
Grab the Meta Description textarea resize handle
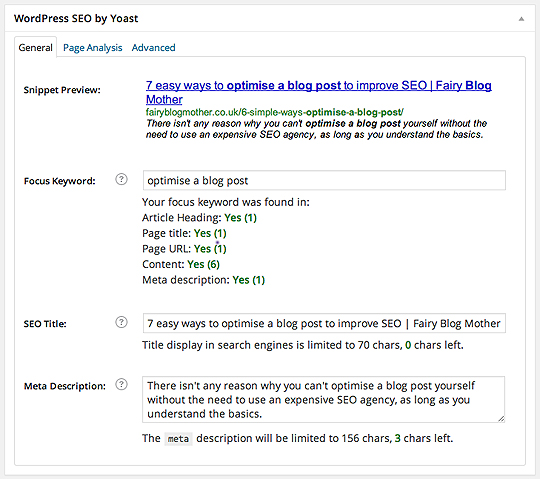pos(501,419)
